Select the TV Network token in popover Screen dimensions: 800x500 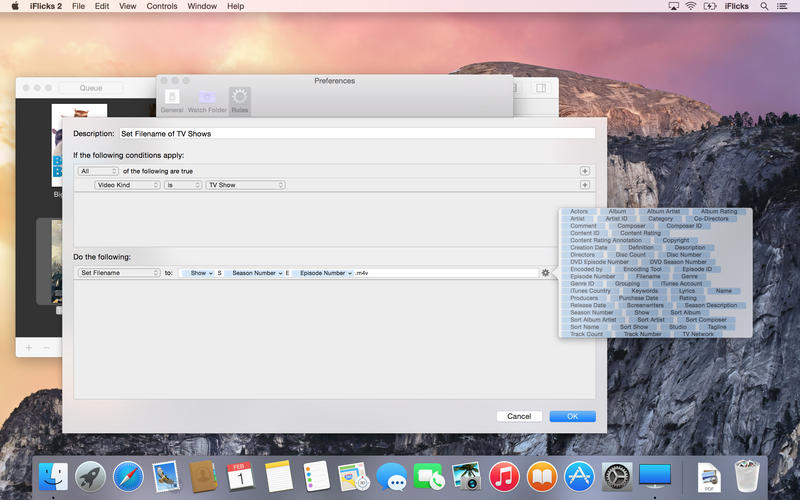click(698, 334)
